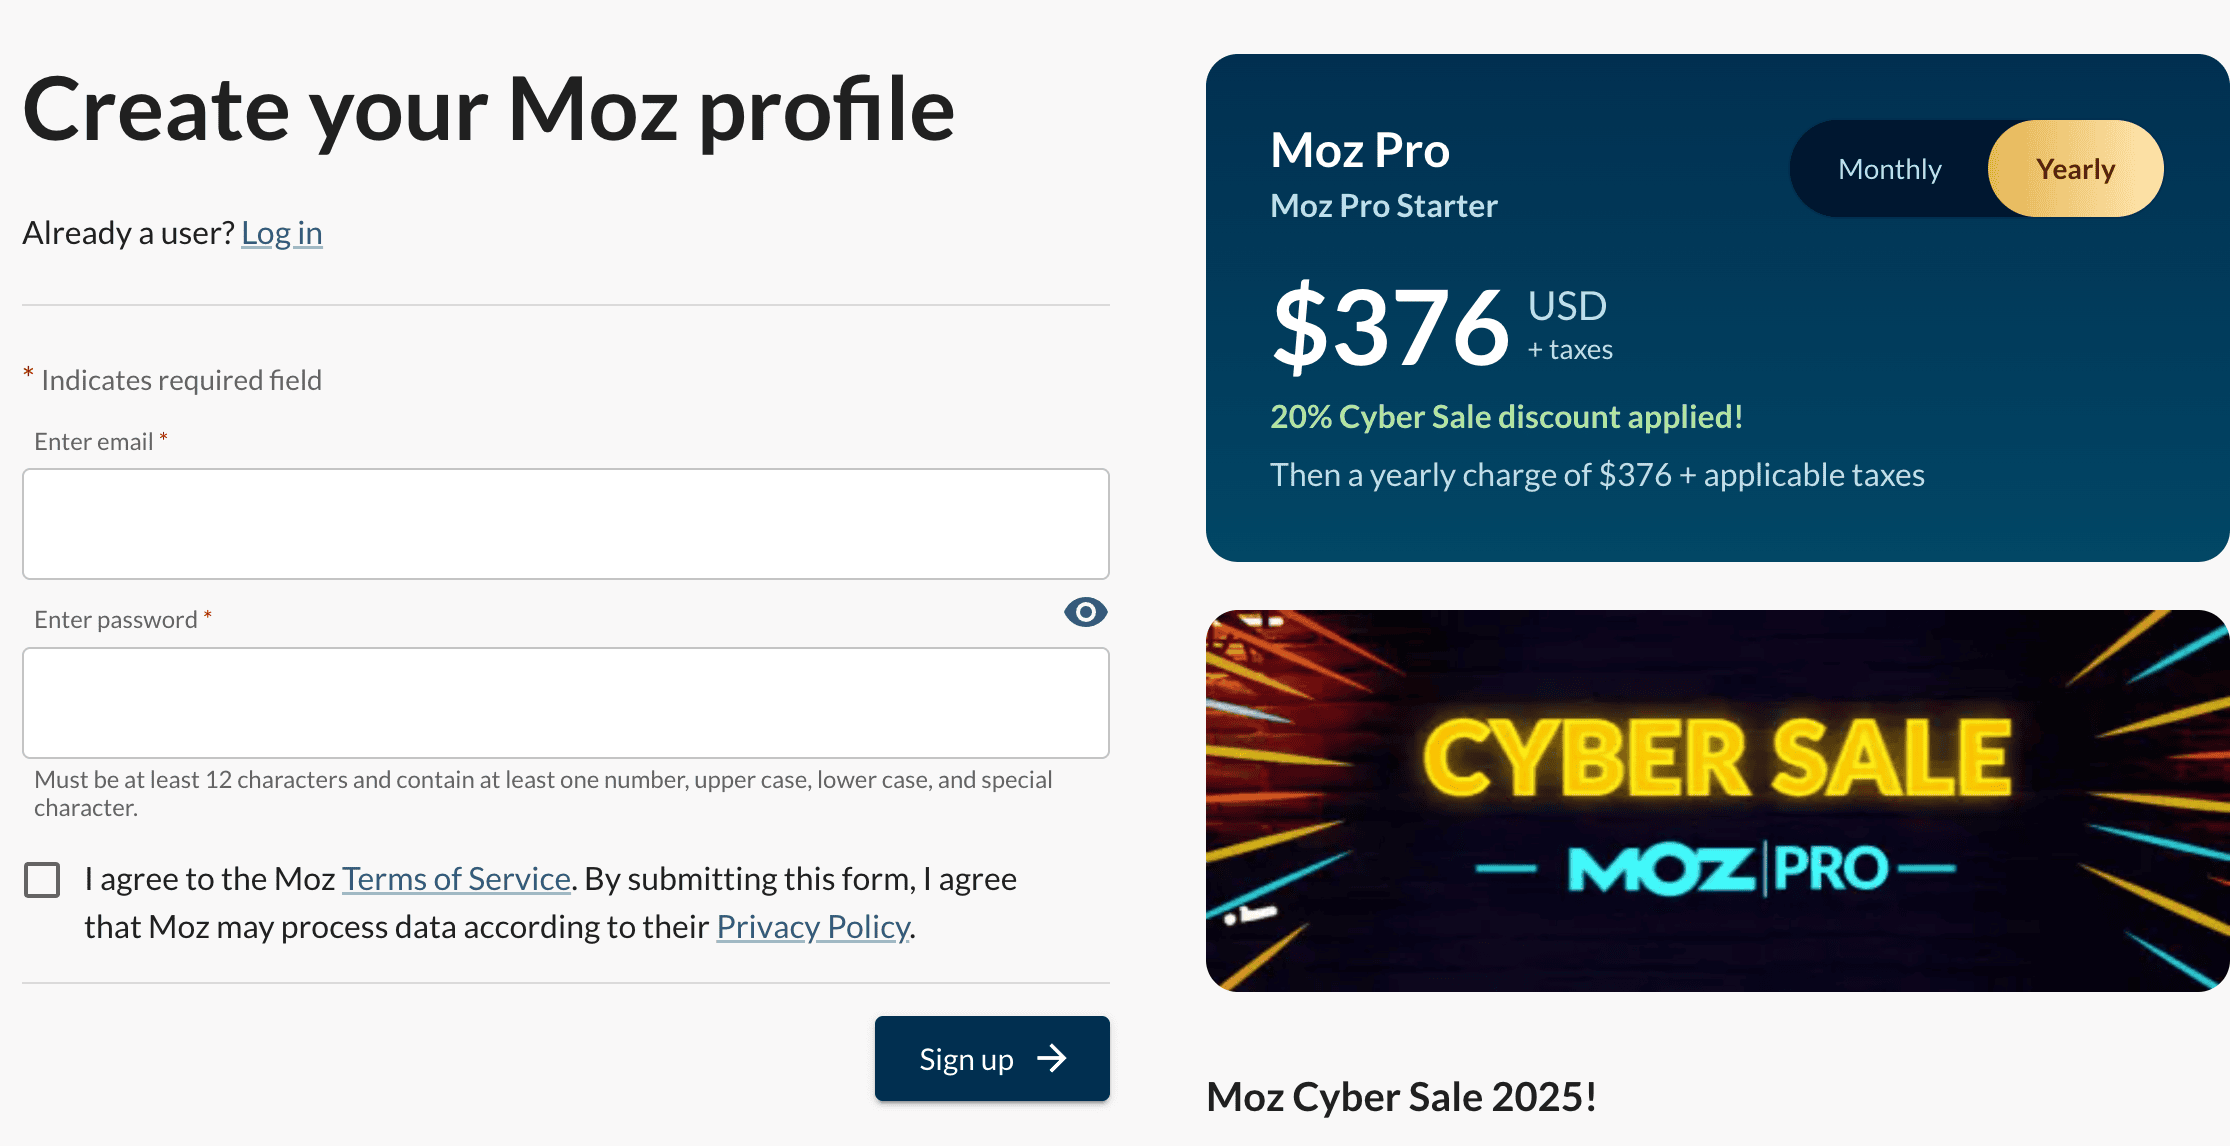This screenshot has width=2230, height=1146.
Task: Click the Create your Moz profile heading
Action: pyautogui.click(x=489, y=108)
